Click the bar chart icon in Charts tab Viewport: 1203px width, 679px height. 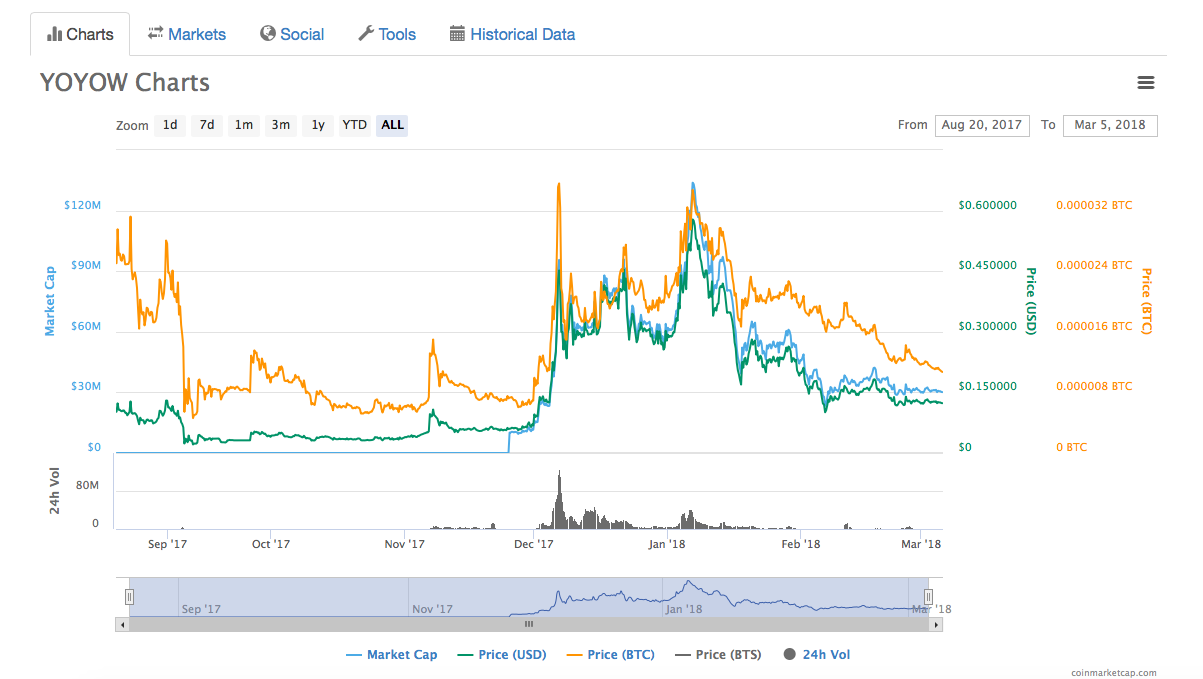pos(55,34)
